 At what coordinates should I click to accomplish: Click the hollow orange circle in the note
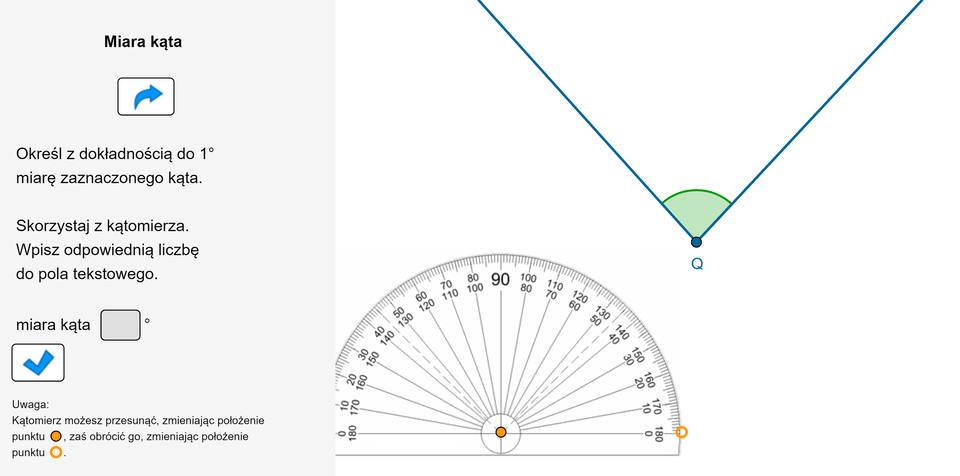pyautogui.click(x=56, y=453)
